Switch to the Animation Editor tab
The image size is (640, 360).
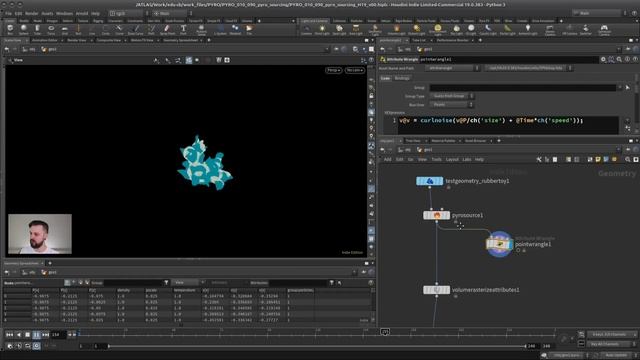pyautogui.click(x=44, y=40)
